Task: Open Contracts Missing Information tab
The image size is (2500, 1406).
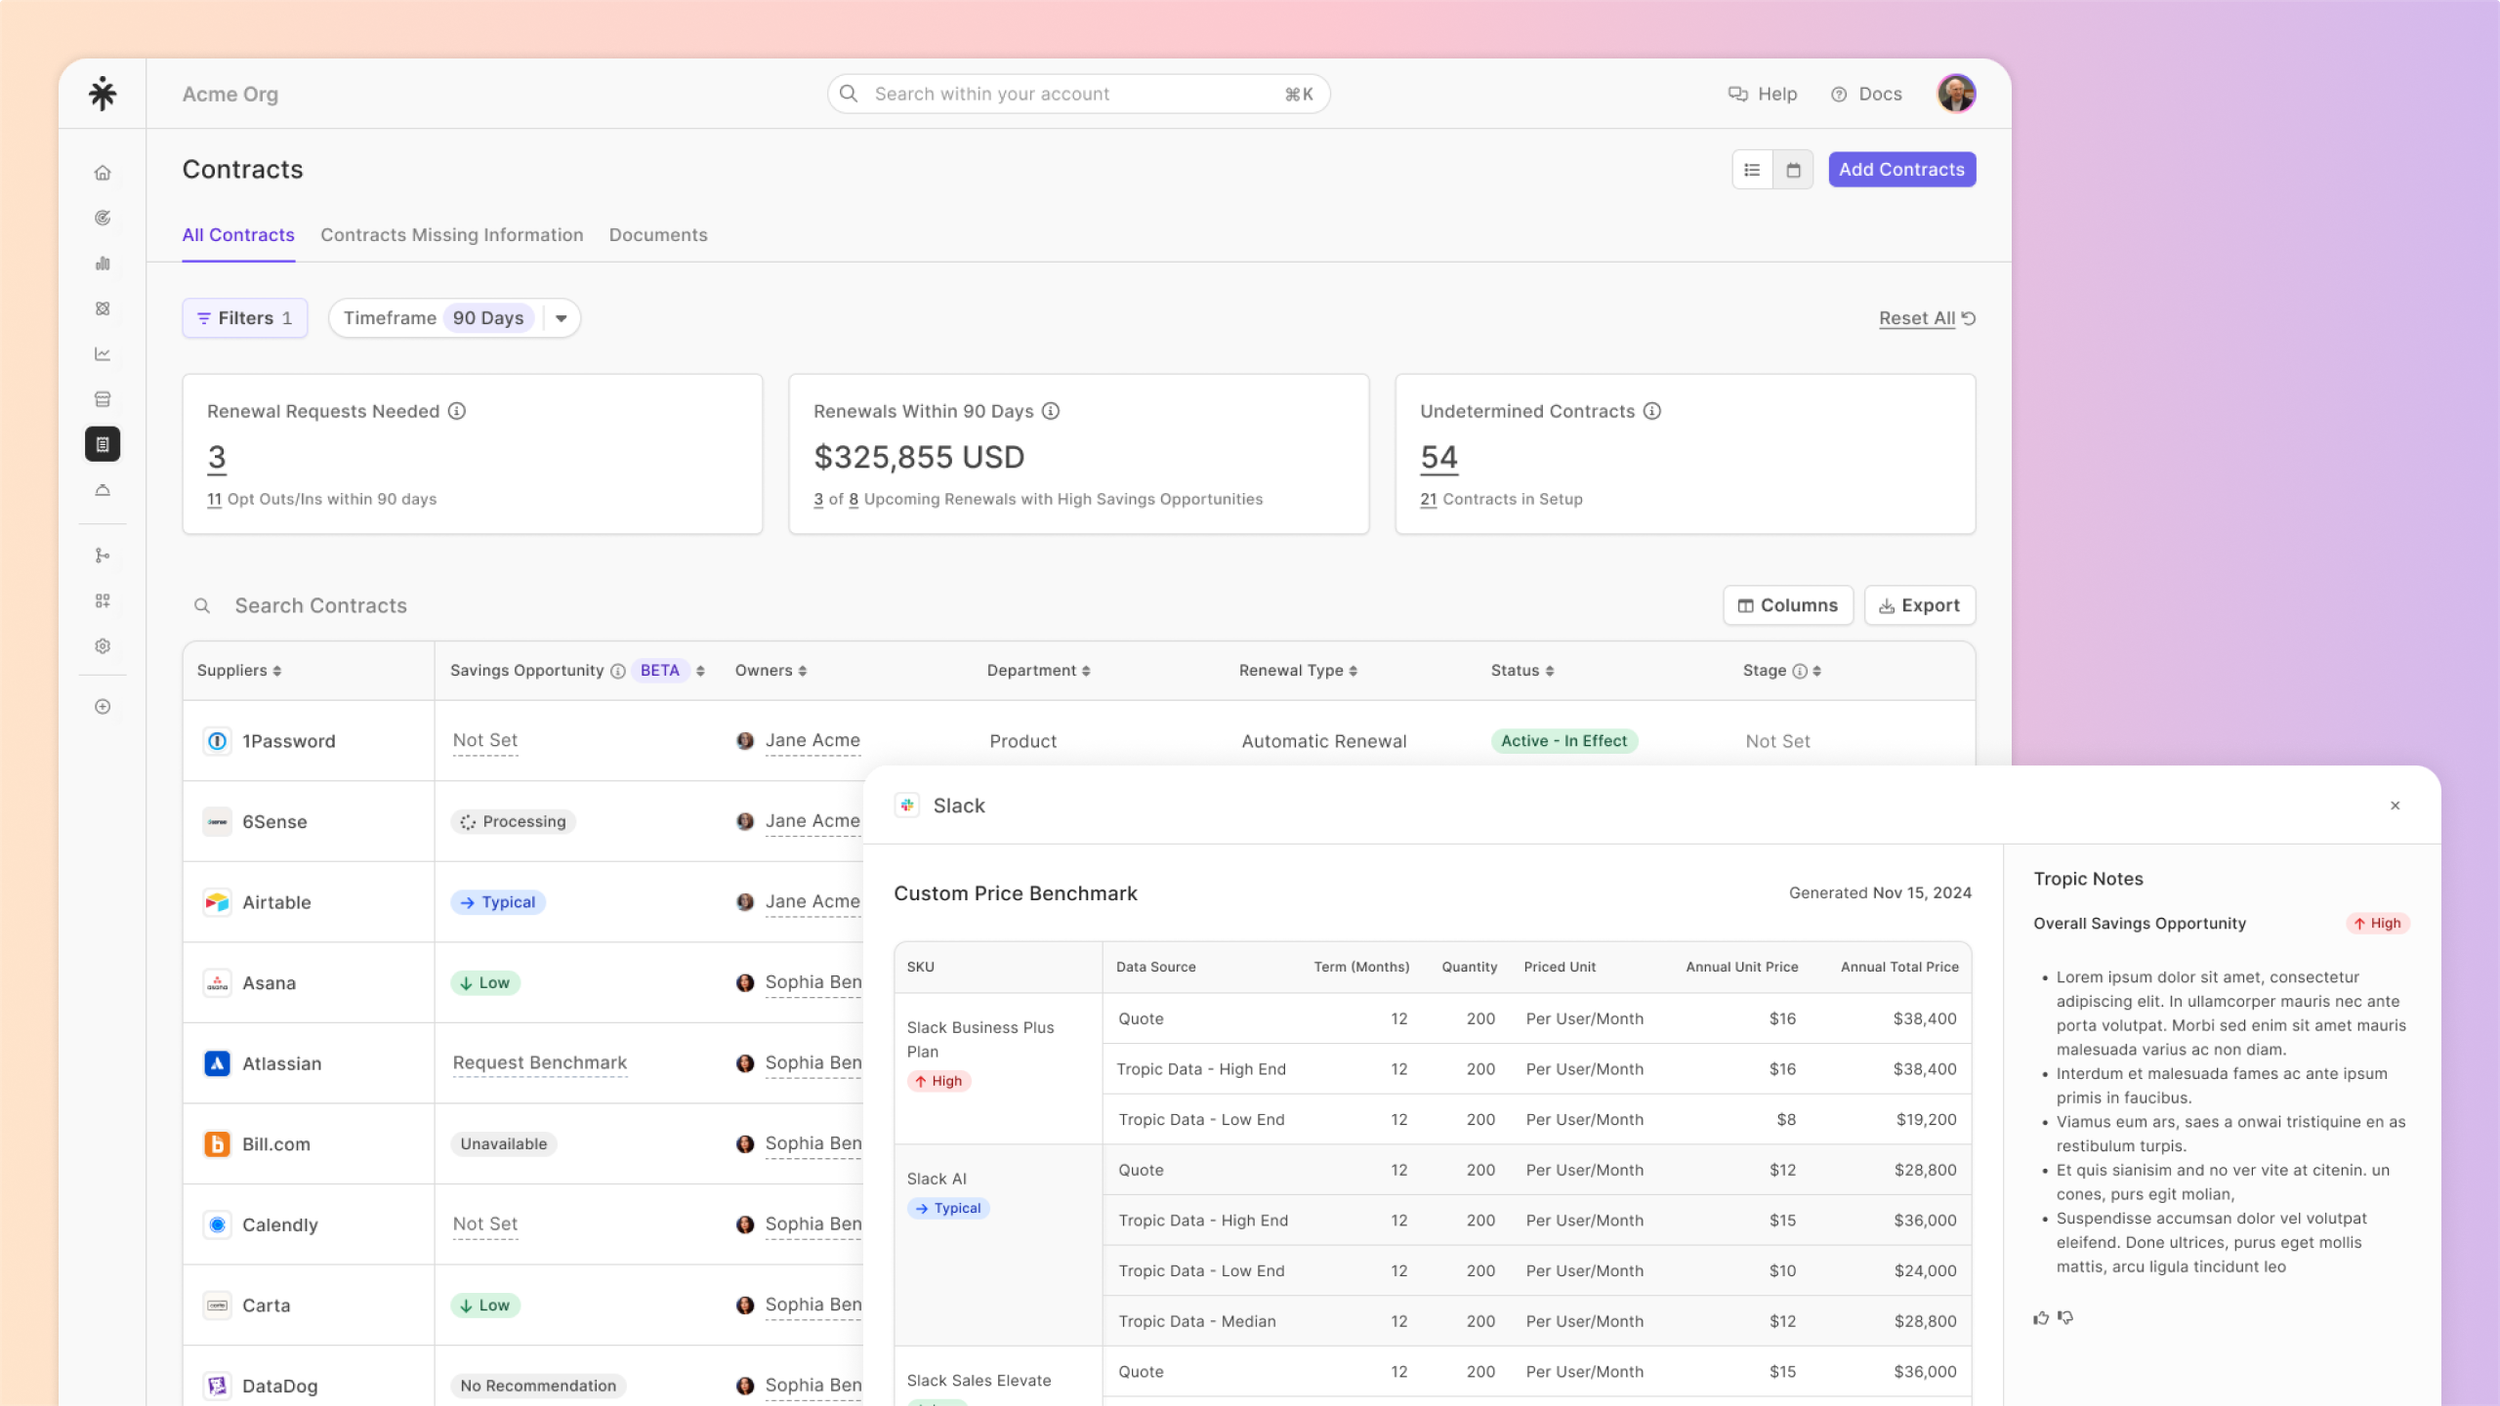Action: tap(451, 235)
